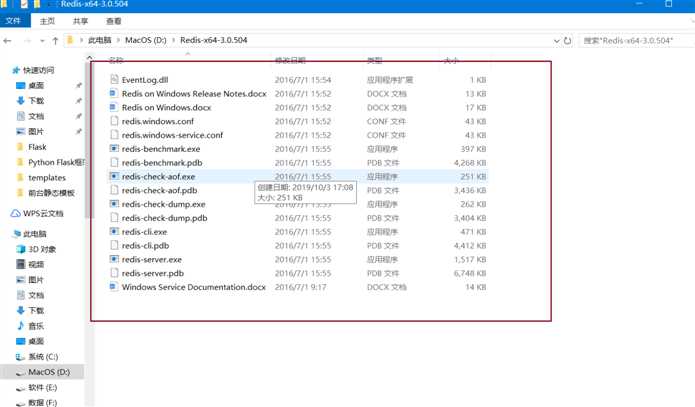Go up one folder level arrow
The height and width of the screenshot is (407, 695).
click(x=55, y=41)
